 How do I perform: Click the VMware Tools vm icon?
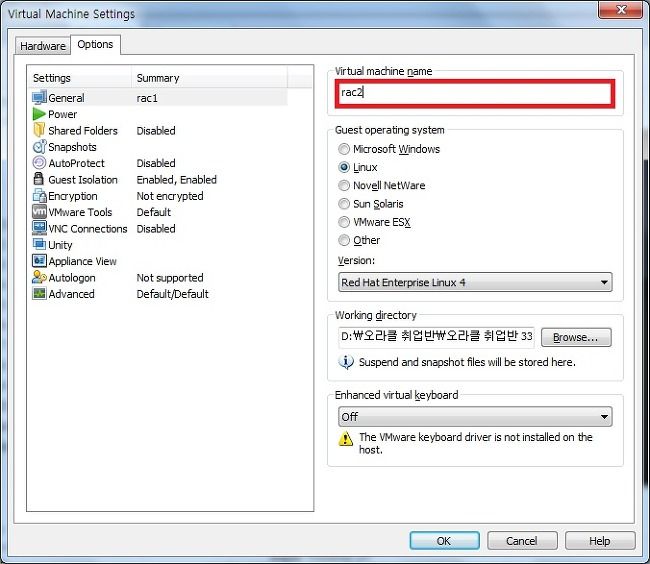[x=39, y=212]
